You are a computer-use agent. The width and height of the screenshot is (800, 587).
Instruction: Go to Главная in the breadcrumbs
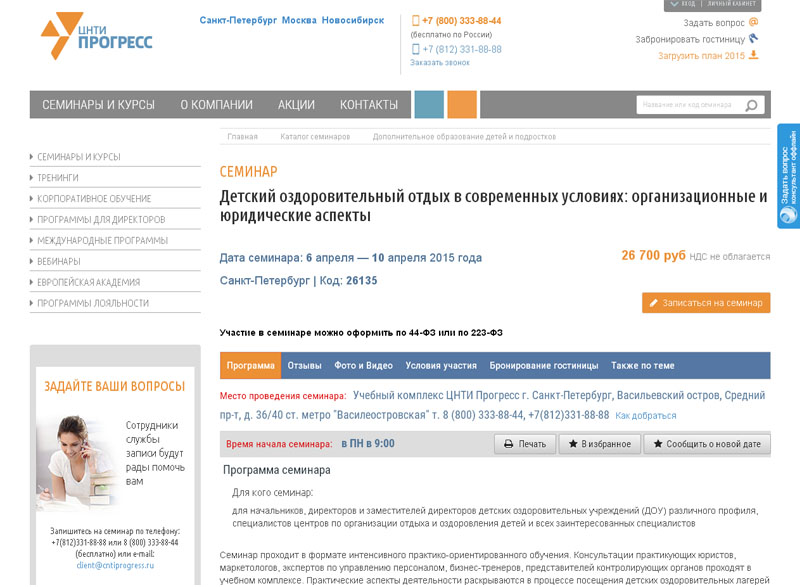(x=242, y=137)
